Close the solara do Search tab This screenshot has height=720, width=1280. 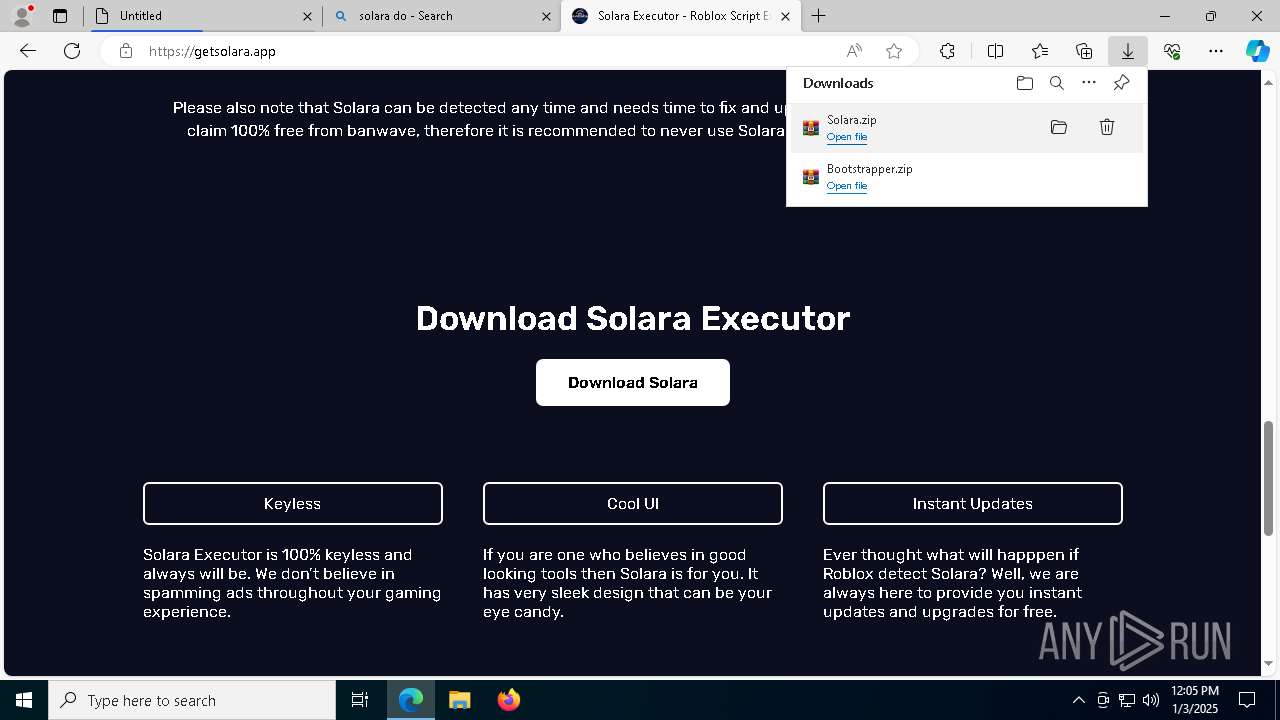click(x=546, y=16)
